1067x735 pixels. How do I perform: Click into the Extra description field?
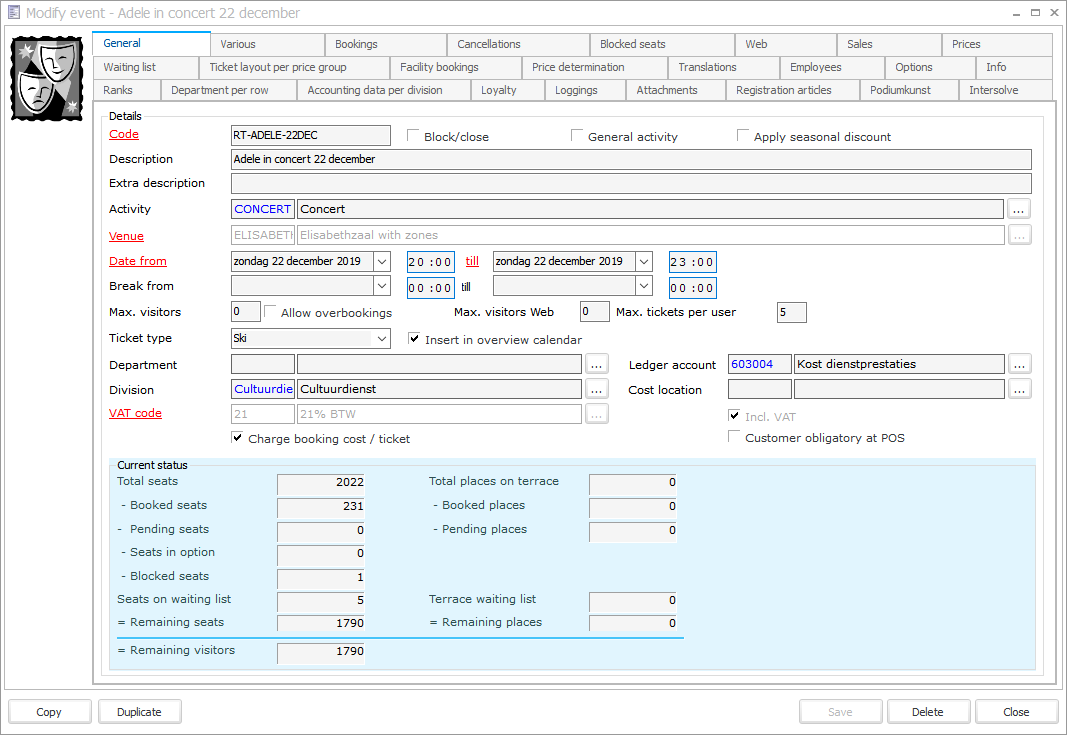630,183
